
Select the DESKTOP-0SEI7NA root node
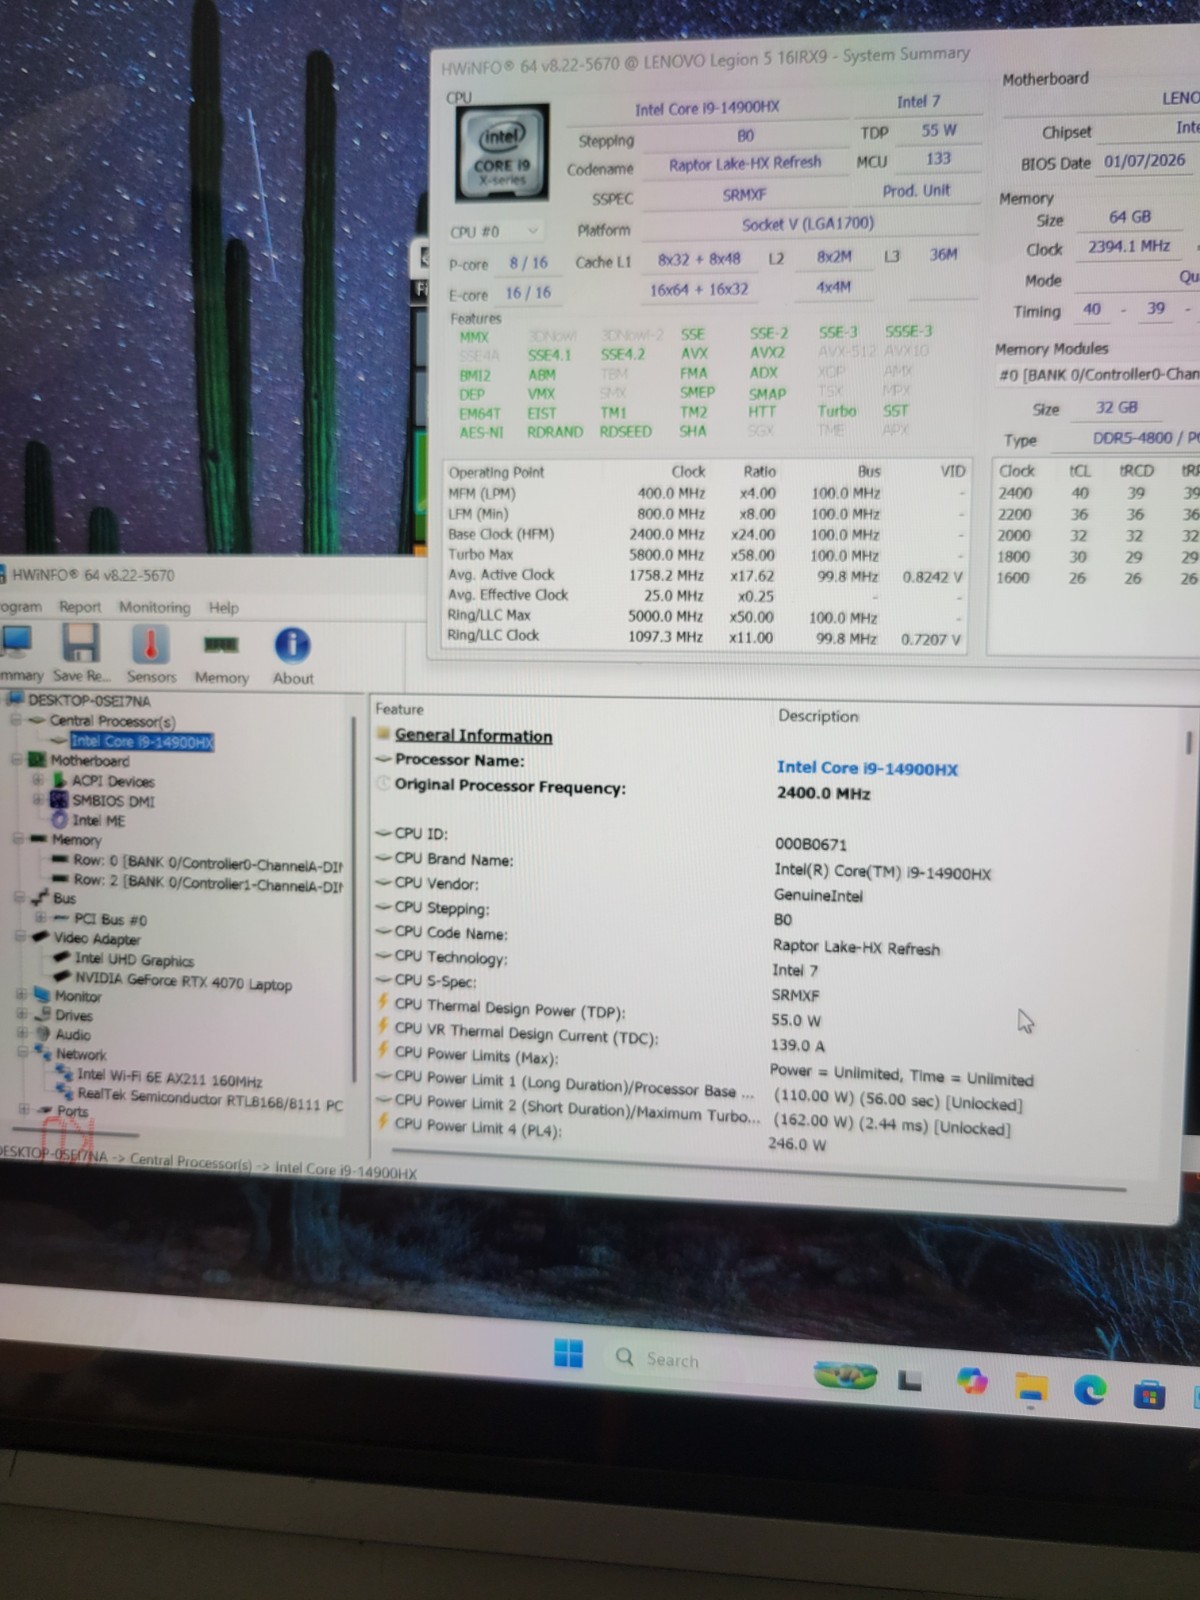click(x=88, y=700)
